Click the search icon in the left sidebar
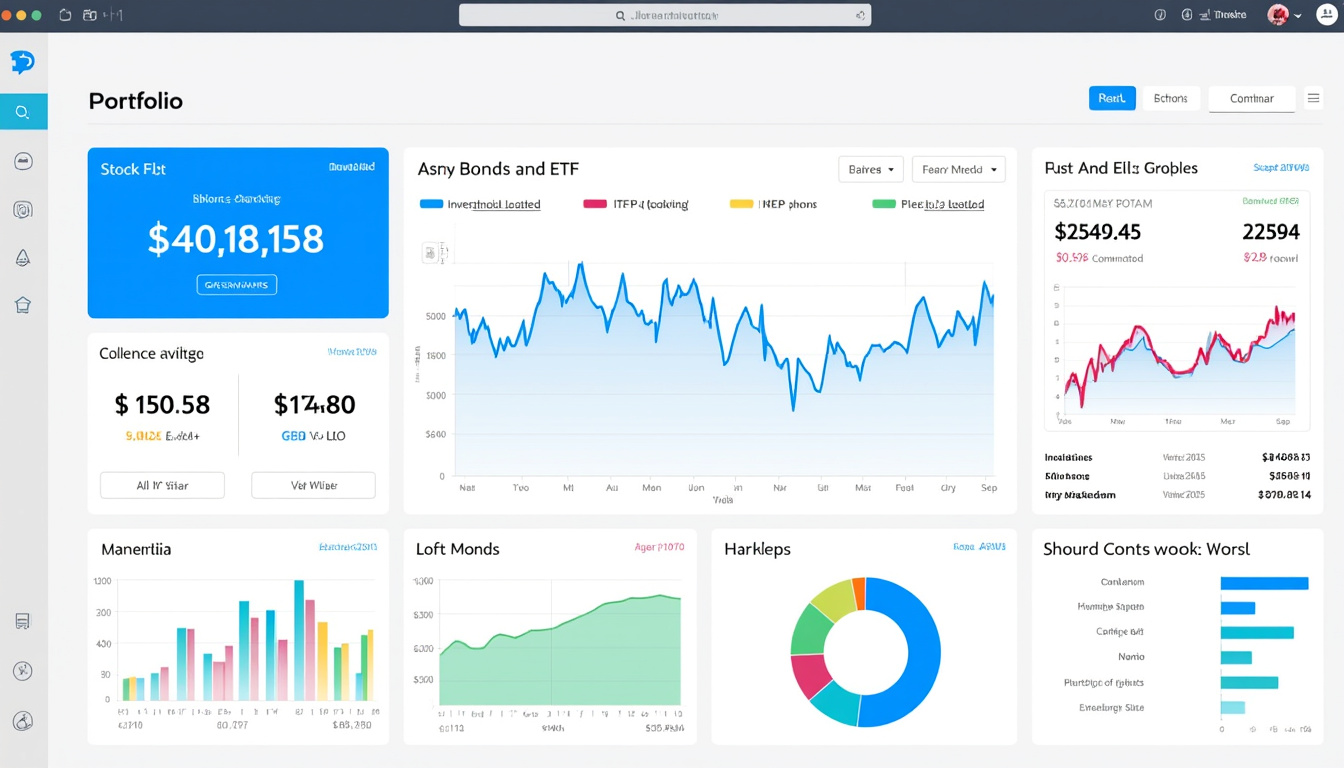 point(23,112)
